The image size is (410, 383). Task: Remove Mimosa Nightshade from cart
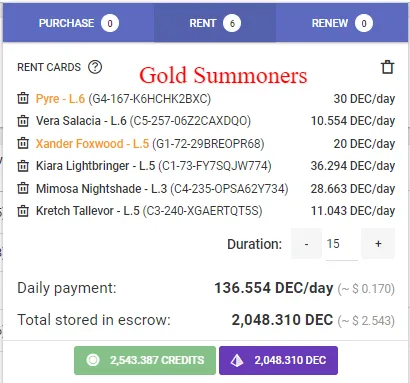click(23, 188)
